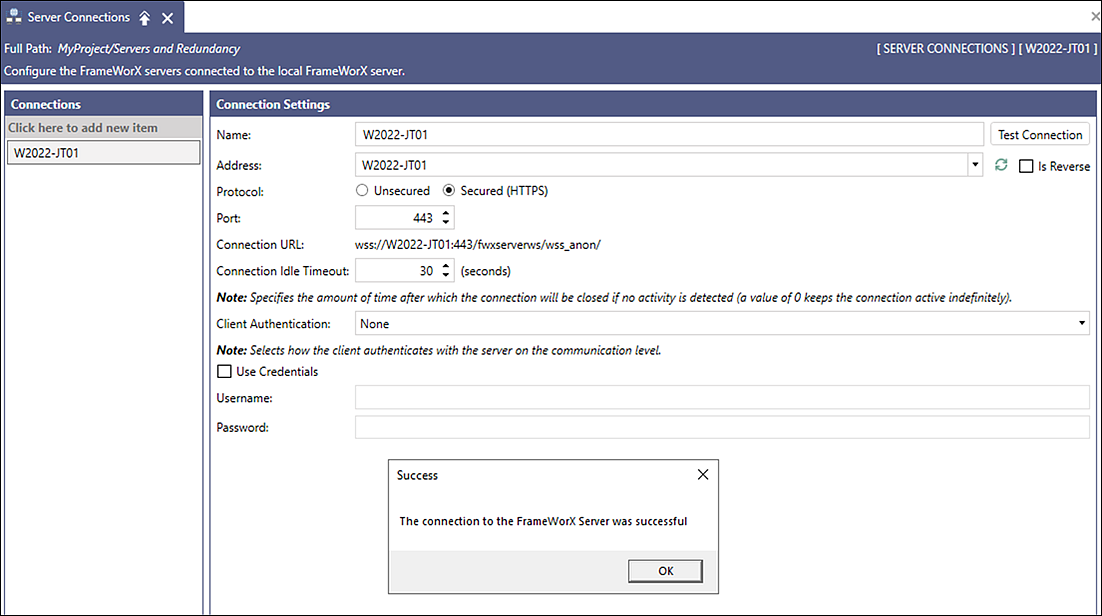
Task: Select the Secured (HTTPS) radio button
Action: [x=448, y=190]
